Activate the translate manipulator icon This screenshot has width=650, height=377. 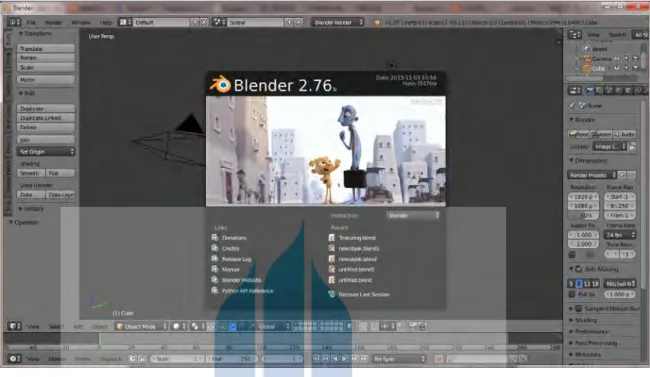(233, 326)
